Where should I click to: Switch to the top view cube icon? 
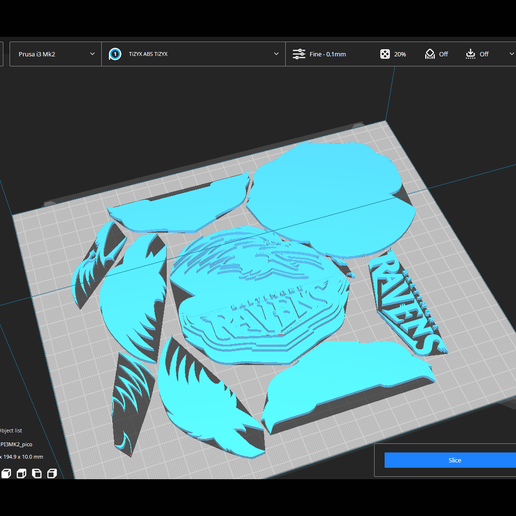[37, 473]
